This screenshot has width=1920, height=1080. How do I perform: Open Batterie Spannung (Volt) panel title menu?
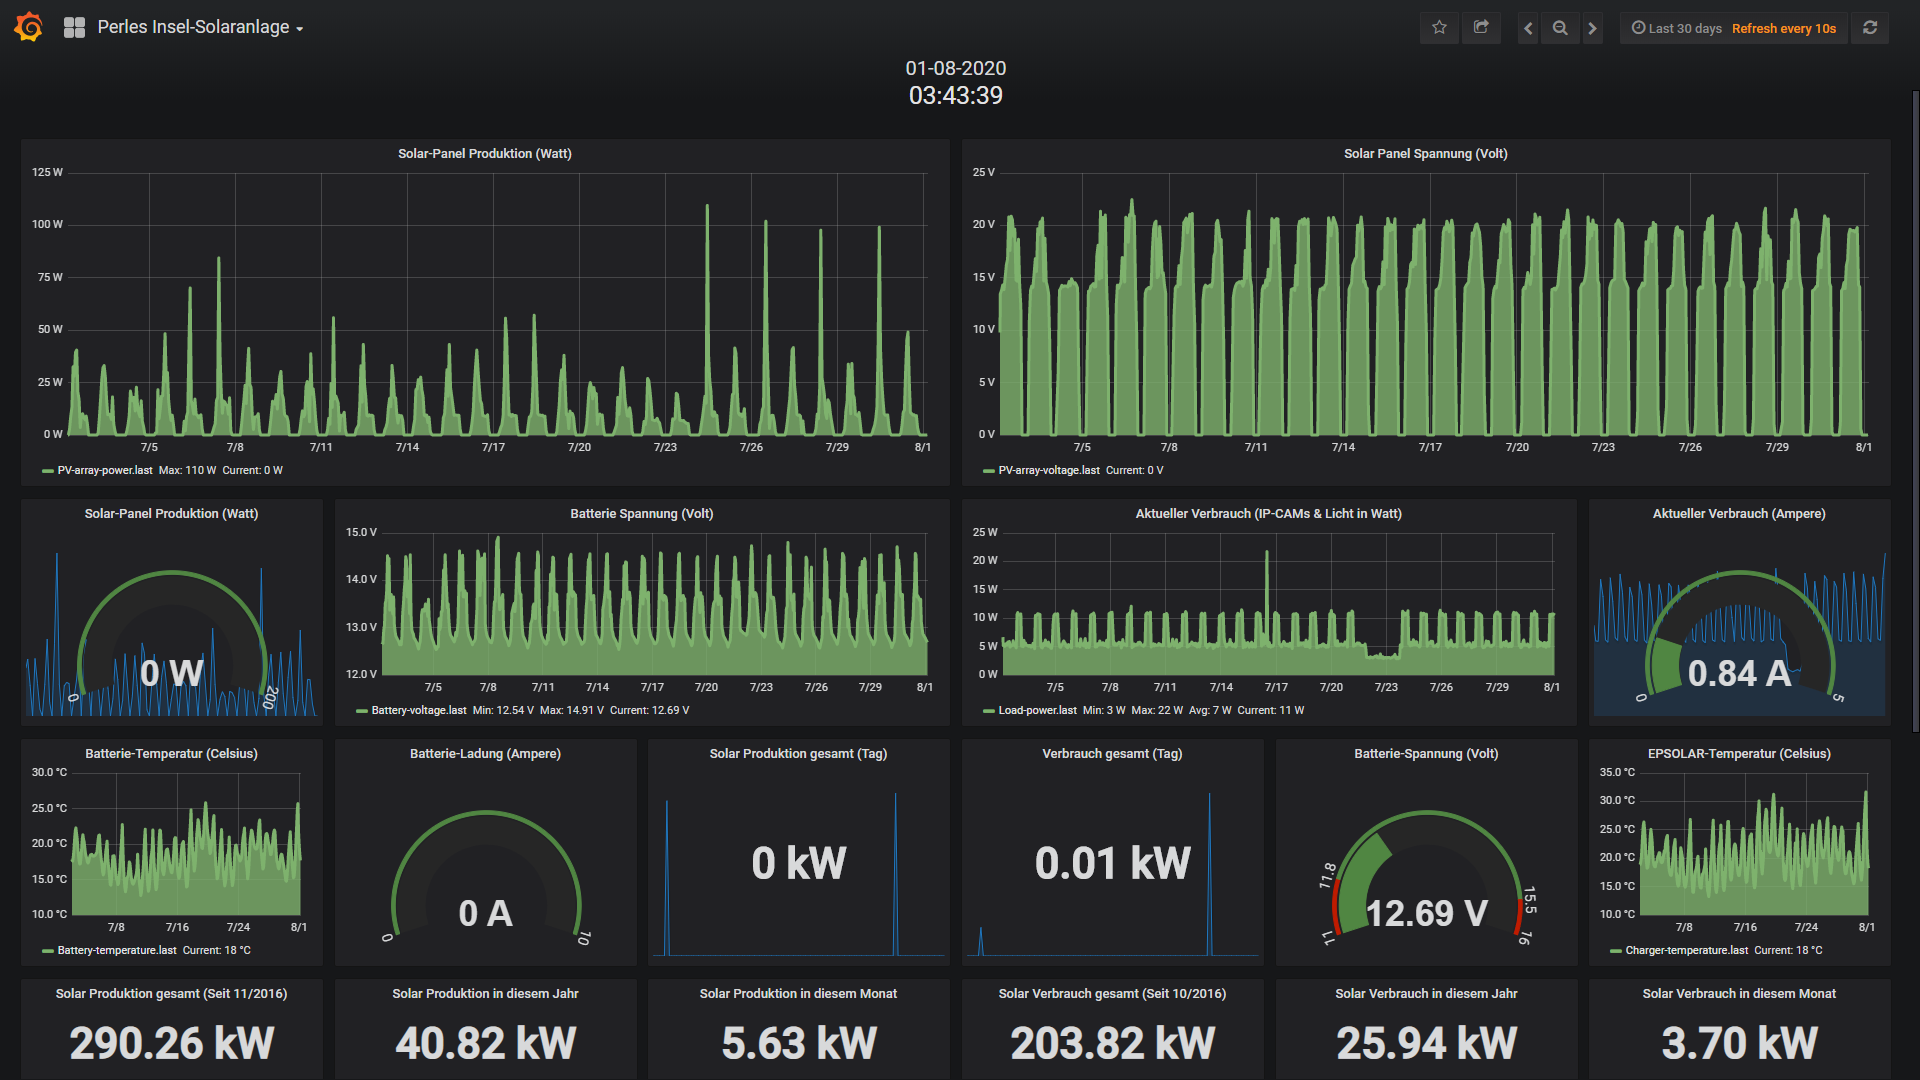(641, 513)
